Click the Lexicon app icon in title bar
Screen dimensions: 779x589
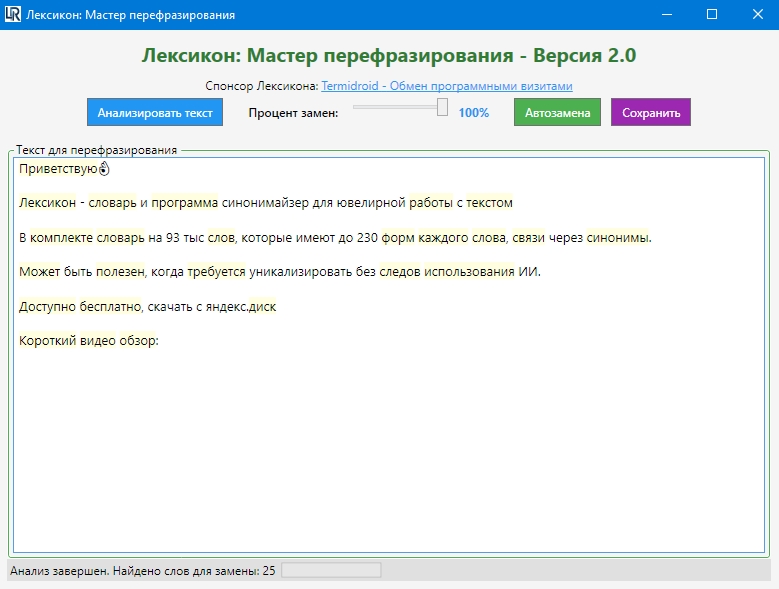click(x=13, y=15)
